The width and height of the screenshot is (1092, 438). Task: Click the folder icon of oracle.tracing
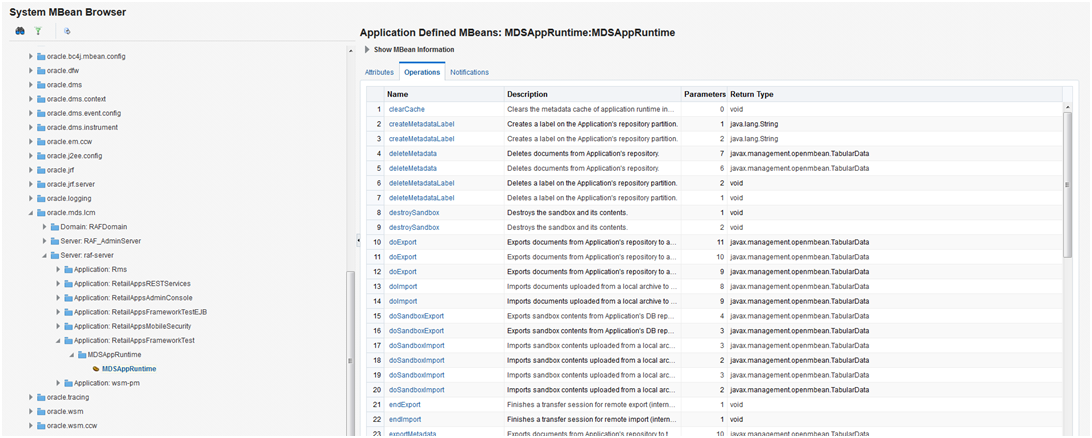41,397
